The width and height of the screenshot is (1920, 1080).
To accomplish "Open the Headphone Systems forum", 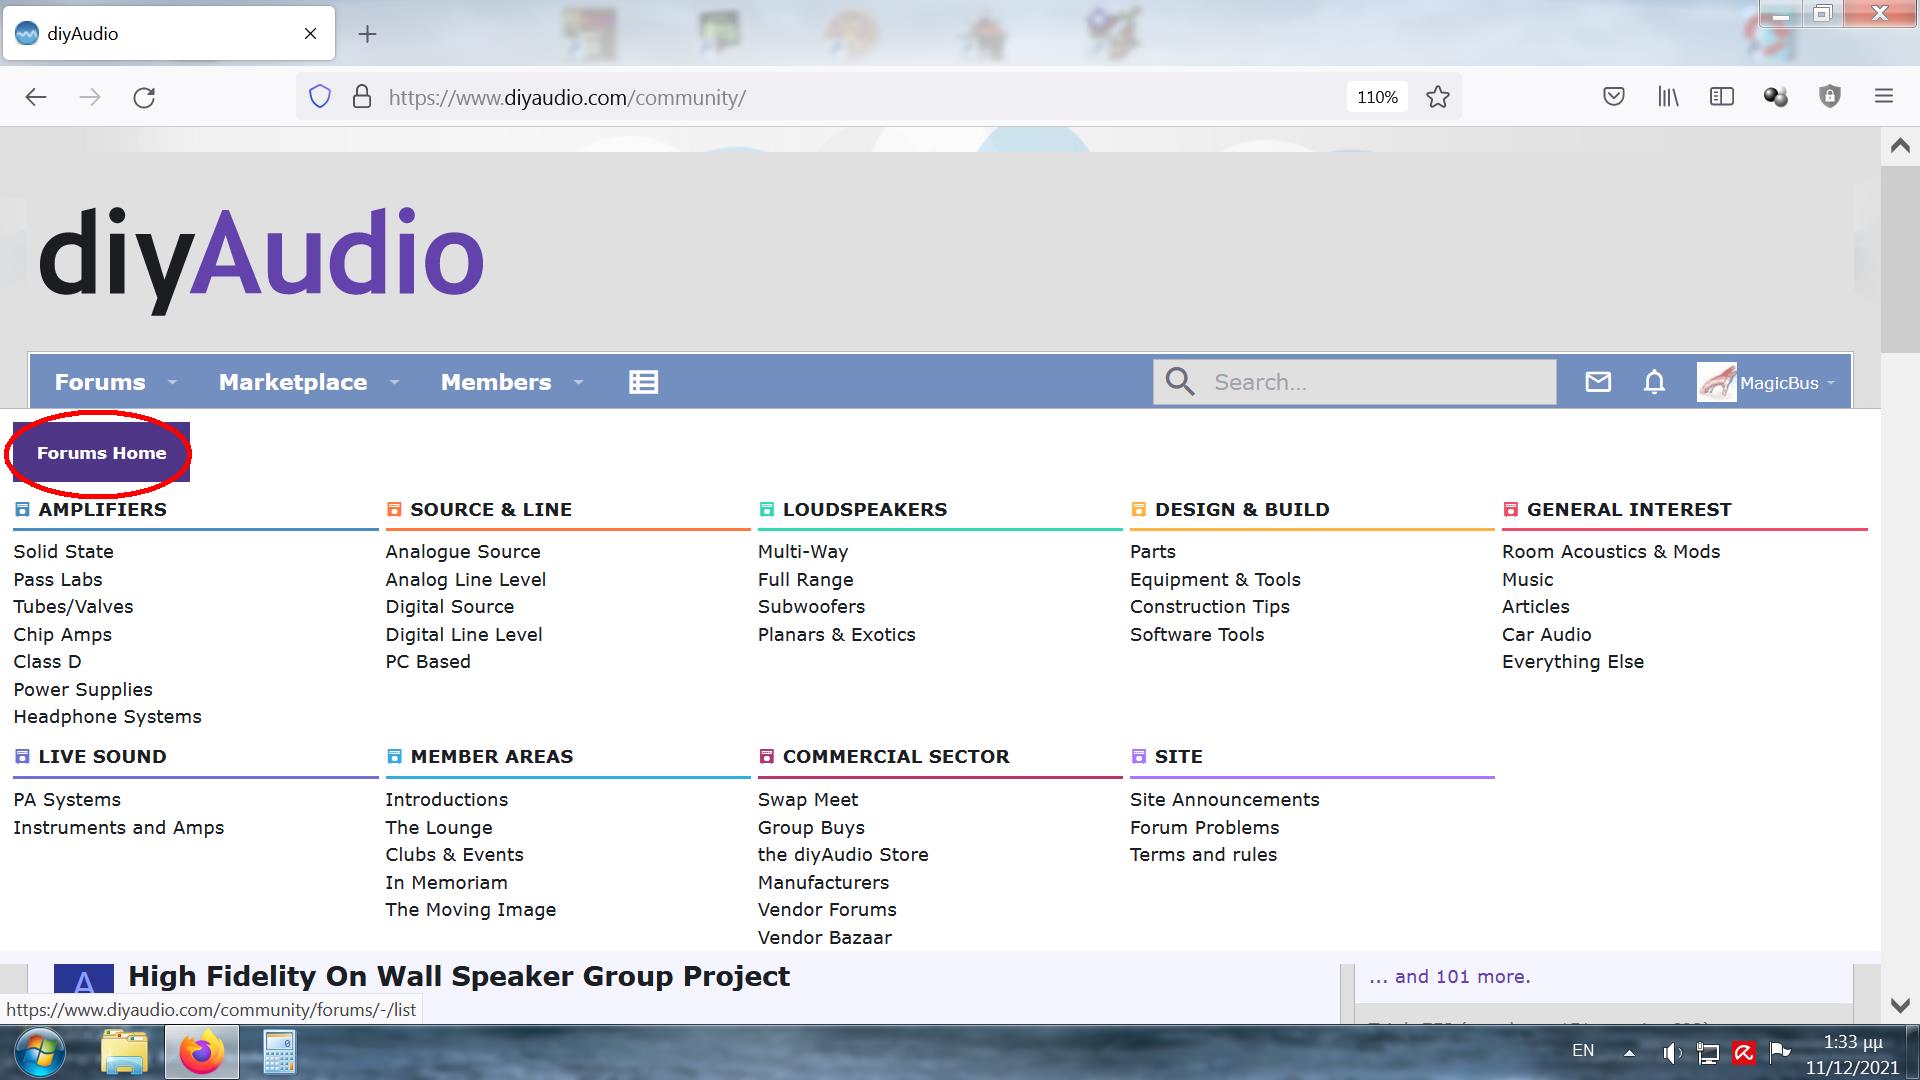I will point(107,717).
